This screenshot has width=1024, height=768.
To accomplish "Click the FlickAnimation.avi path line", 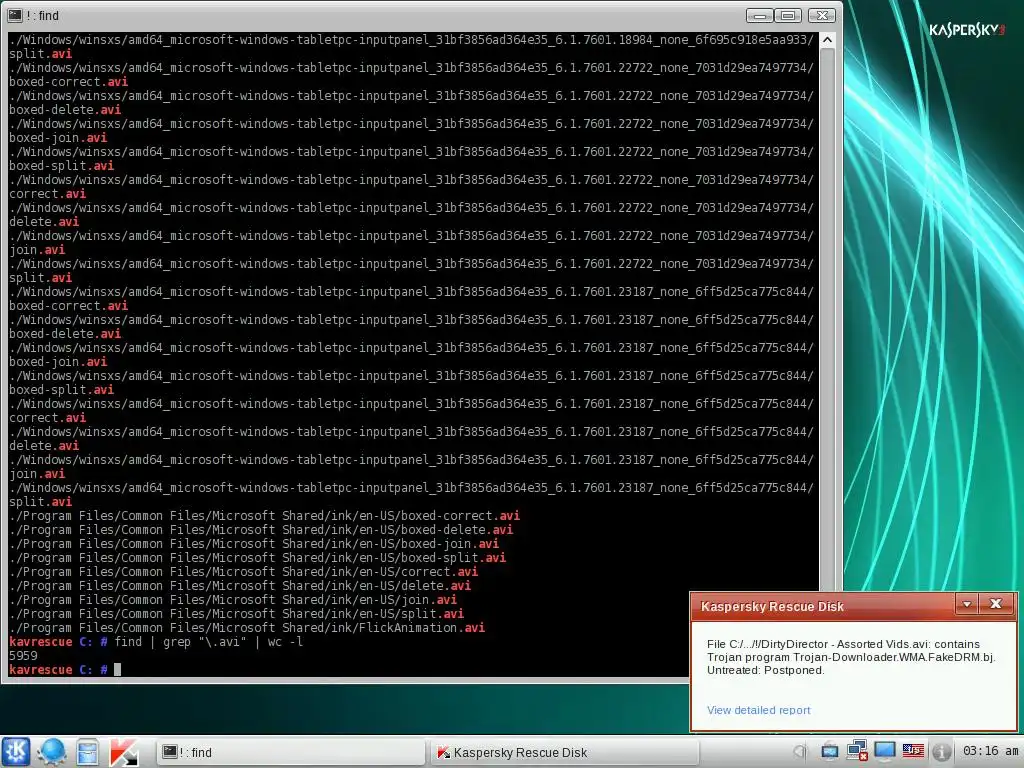I will coord(247,628).
